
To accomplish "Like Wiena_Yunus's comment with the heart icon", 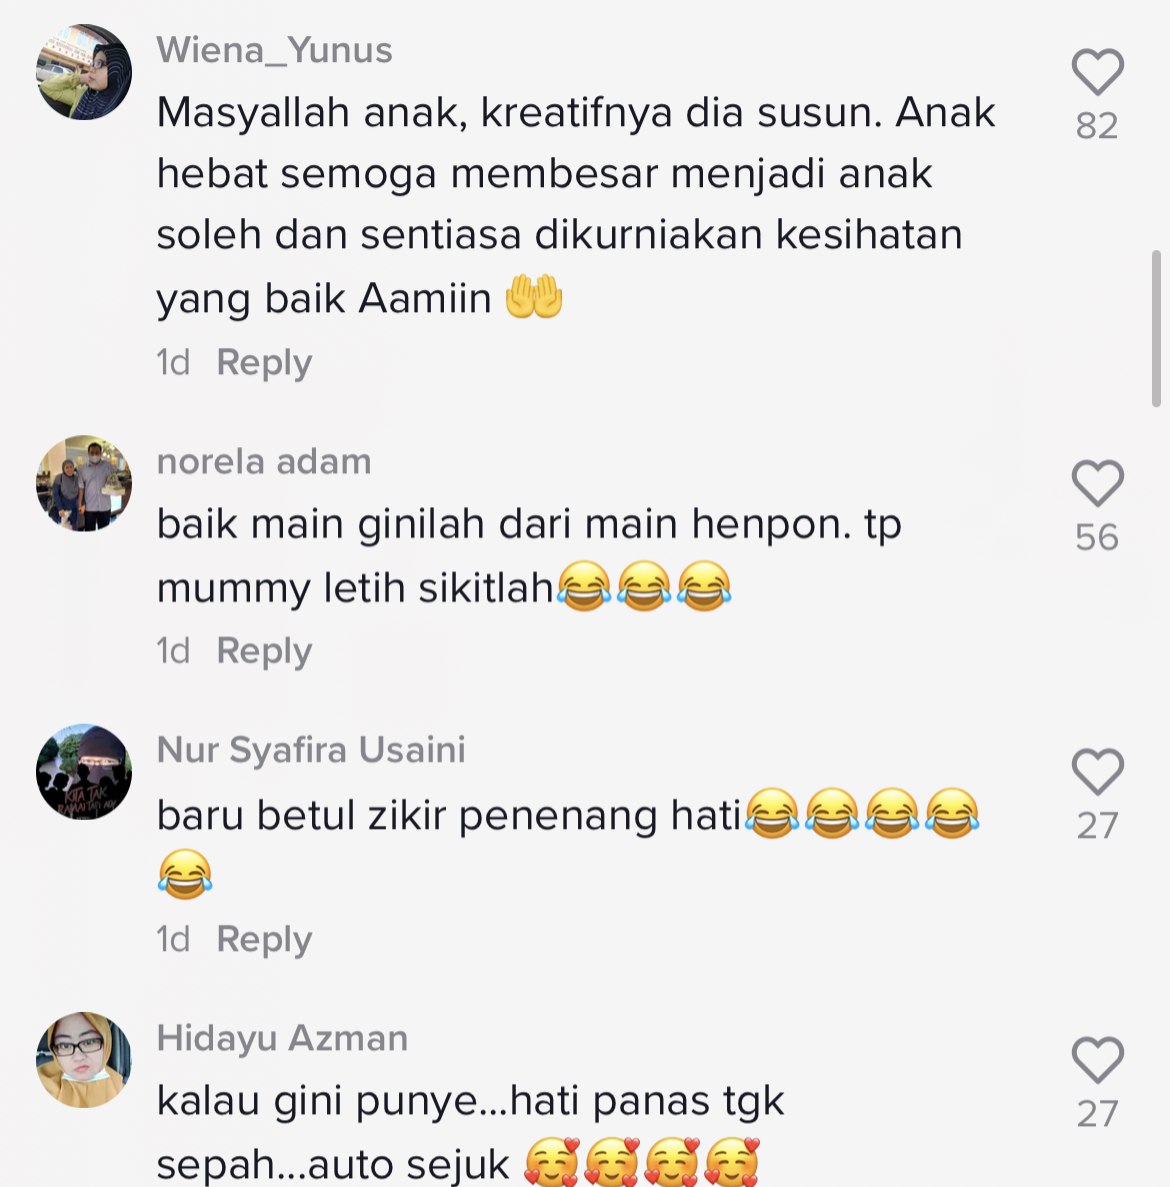I will tap(1097, 72).
